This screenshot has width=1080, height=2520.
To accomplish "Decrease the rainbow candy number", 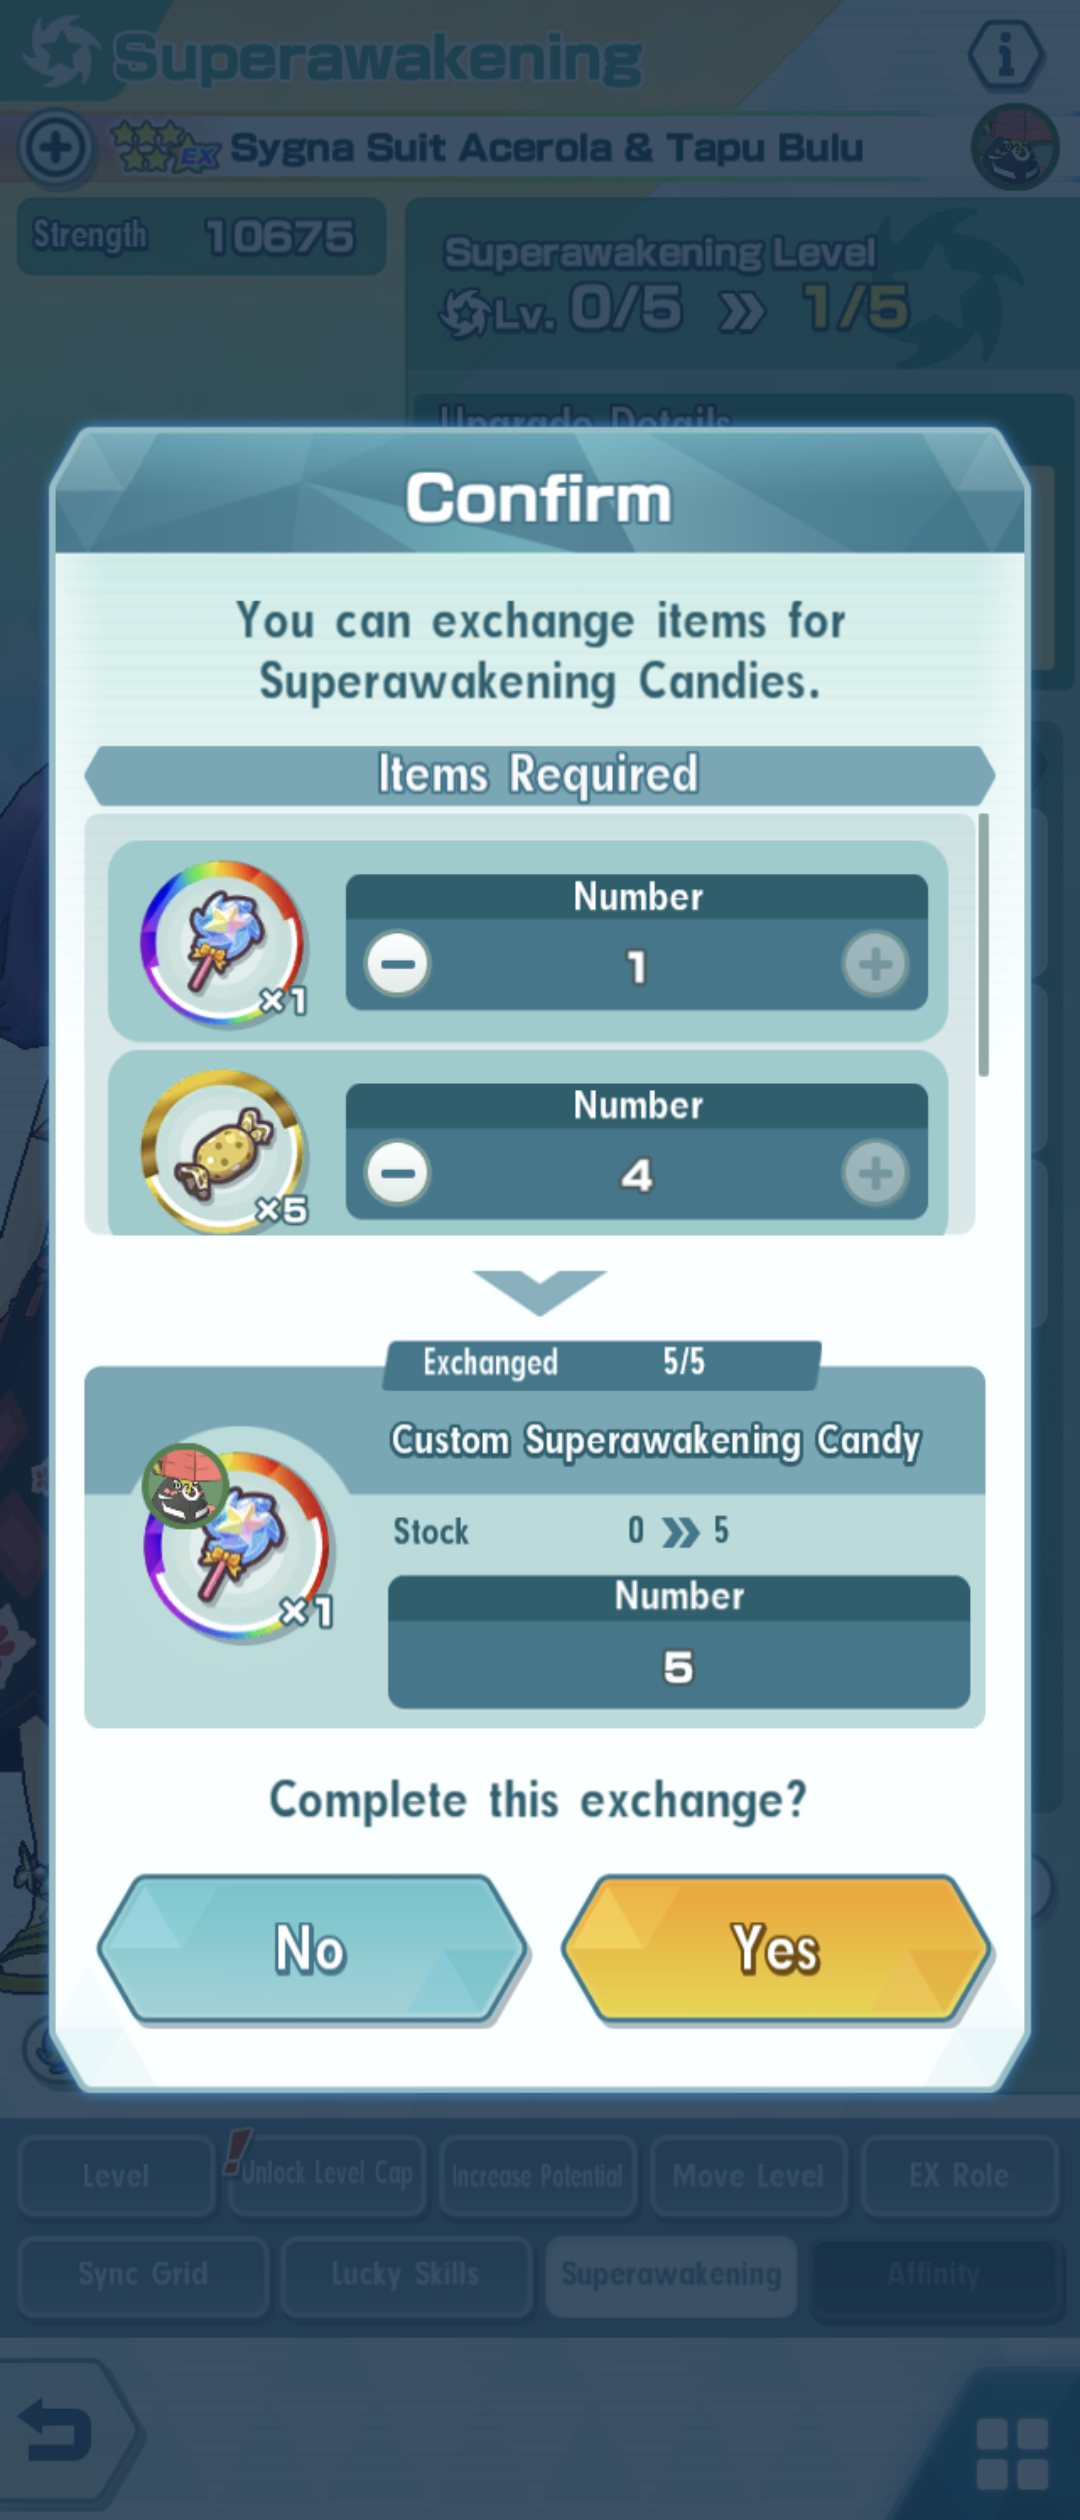I will point(398,964).
